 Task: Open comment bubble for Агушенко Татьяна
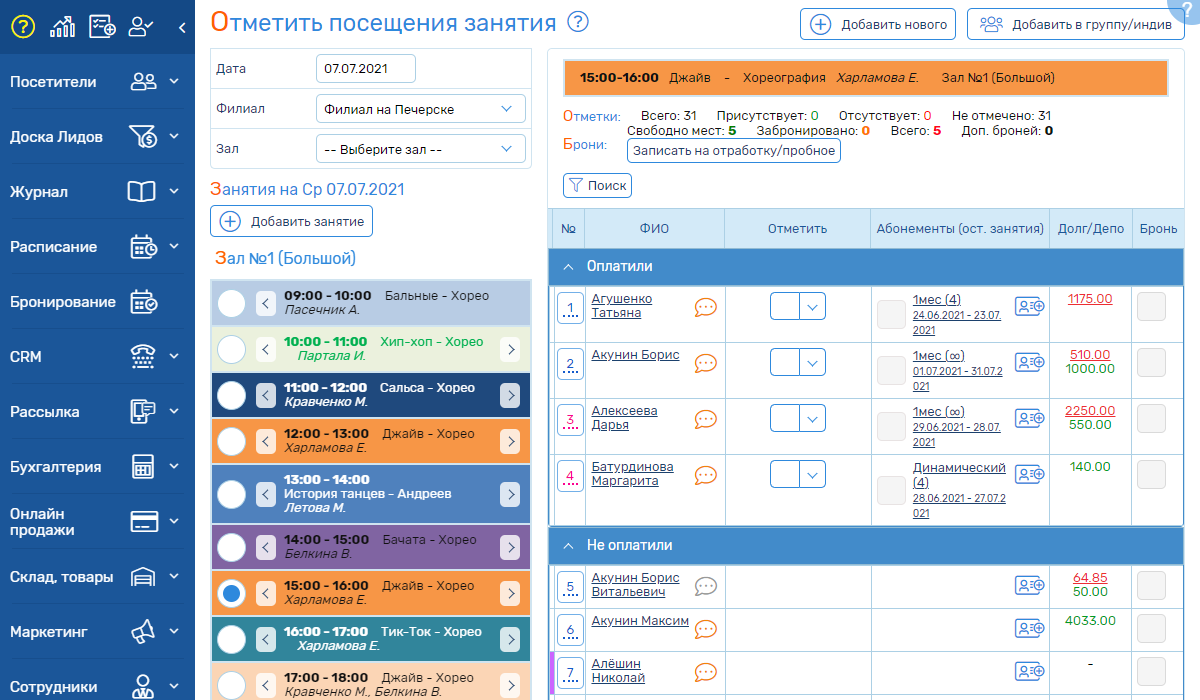(x=706, y=307)
